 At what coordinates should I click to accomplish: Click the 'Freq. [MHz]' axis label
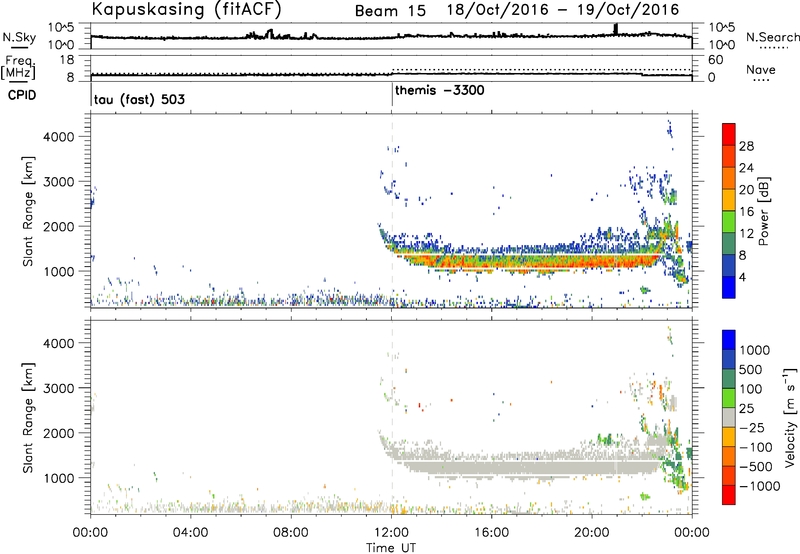point(18,68)
